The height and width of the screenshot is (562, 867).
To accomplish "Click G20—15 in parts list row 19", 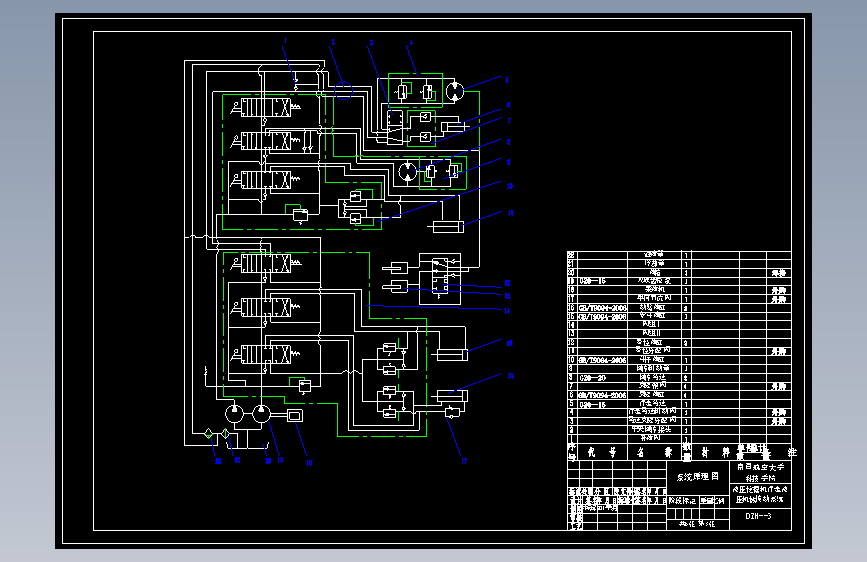I will [x=592, y=281].
